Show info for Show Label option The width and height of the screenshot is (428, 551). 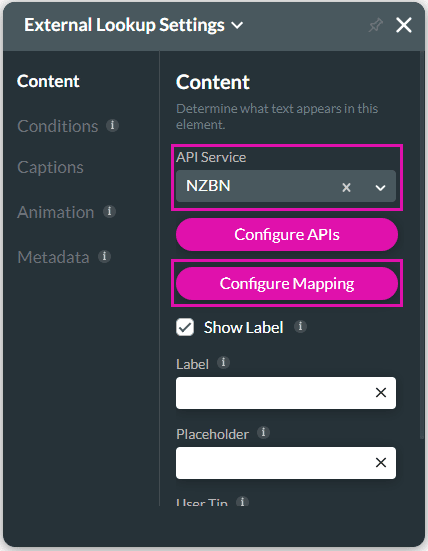[300, 326]
